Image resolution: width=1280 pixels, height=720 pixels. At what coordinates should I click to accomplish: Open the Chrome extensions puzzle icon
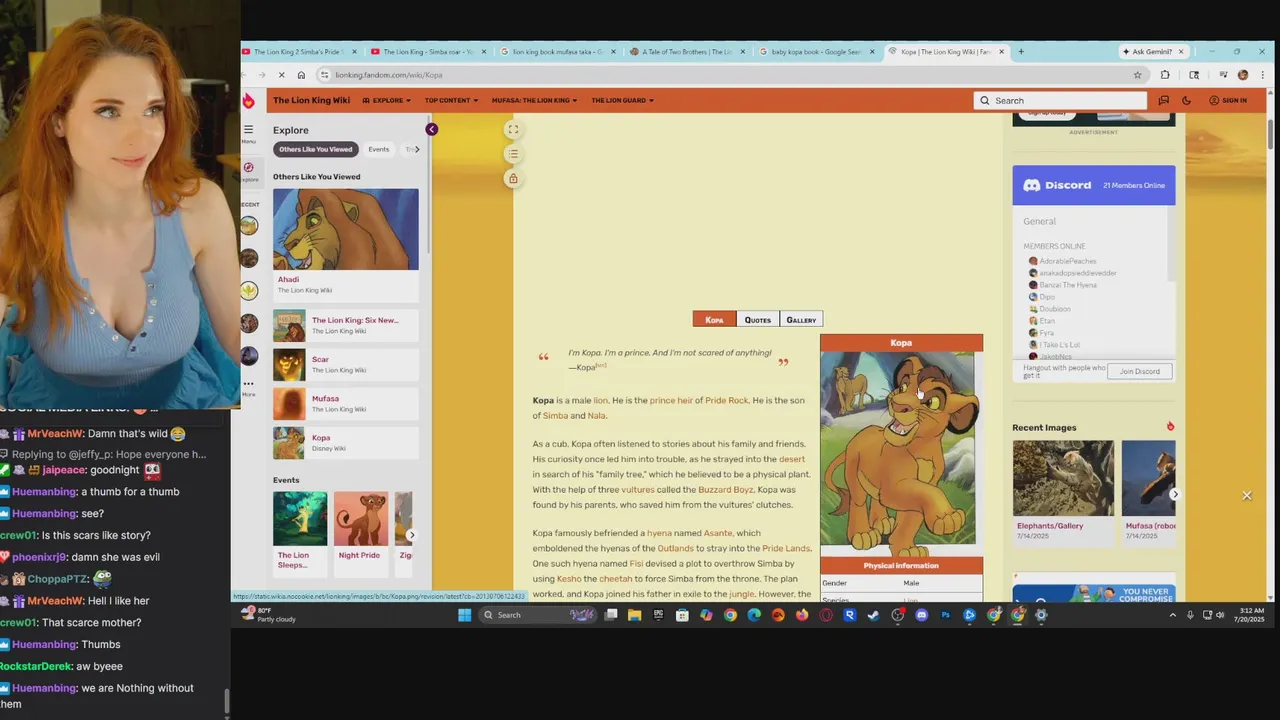(1165, 75)
